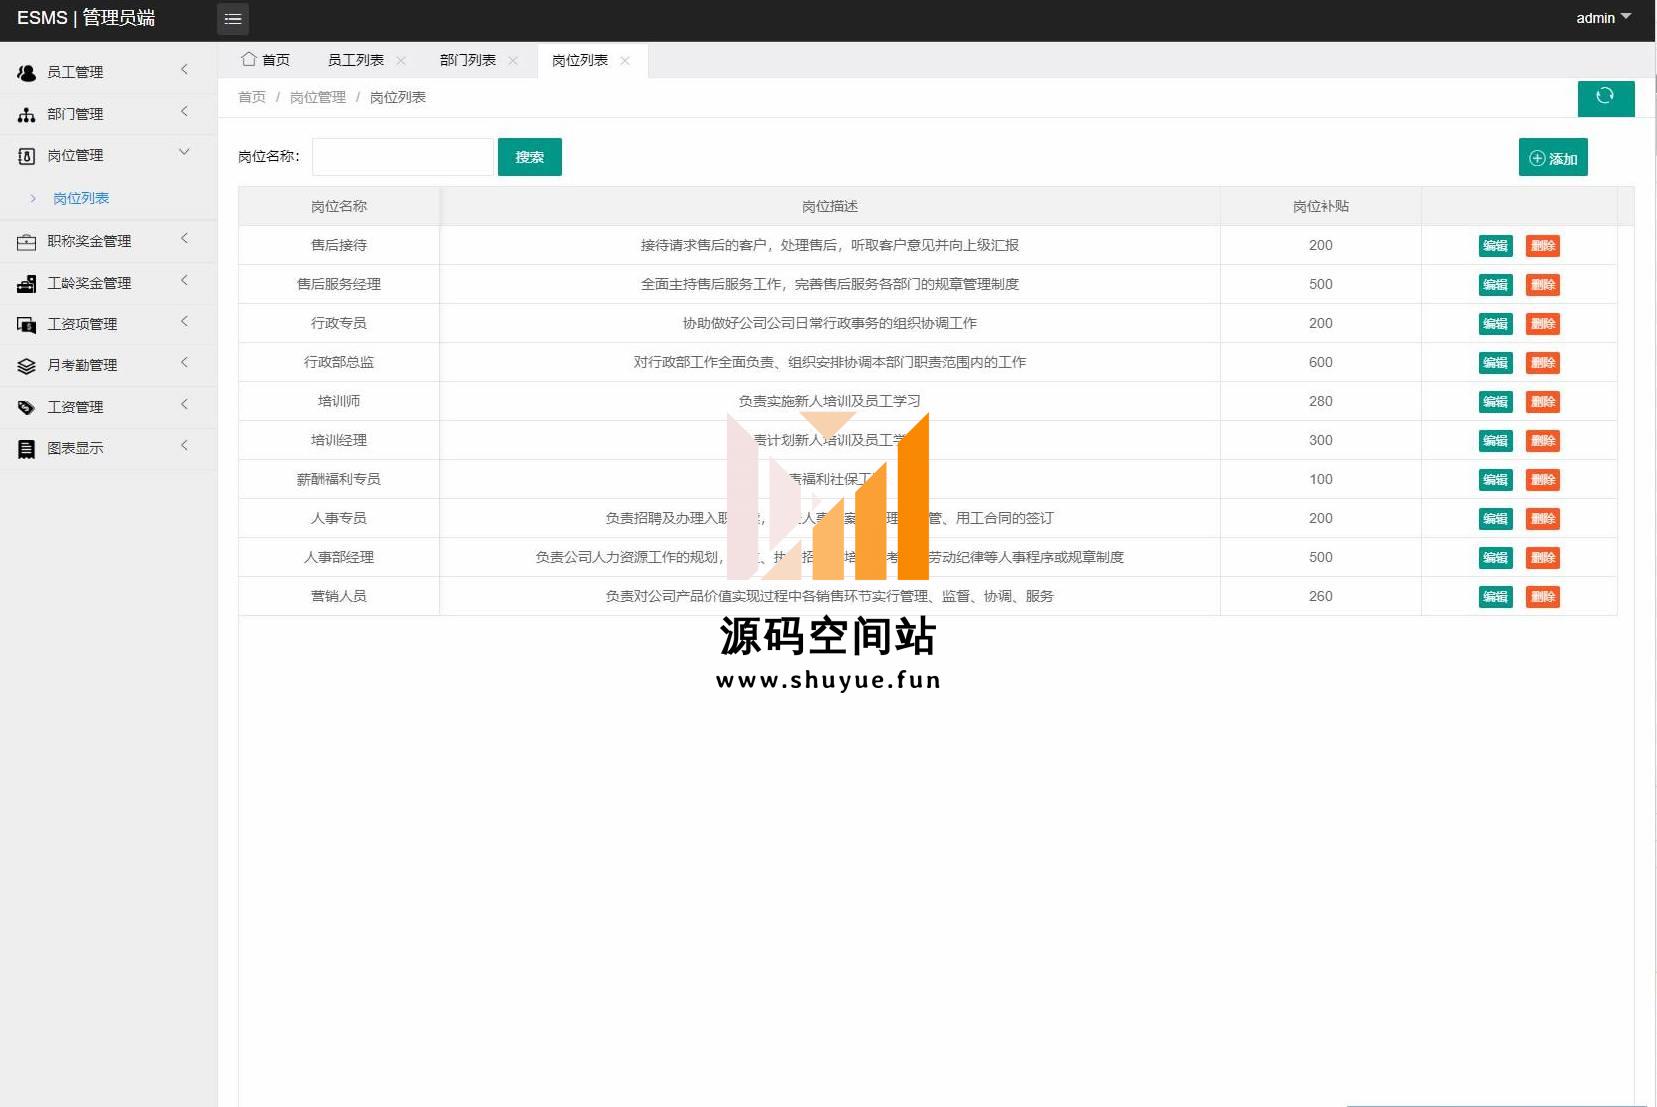Click the 岗位管理 badge icon
This screenshot has height=1107, width=1657.
click(27, 156)
